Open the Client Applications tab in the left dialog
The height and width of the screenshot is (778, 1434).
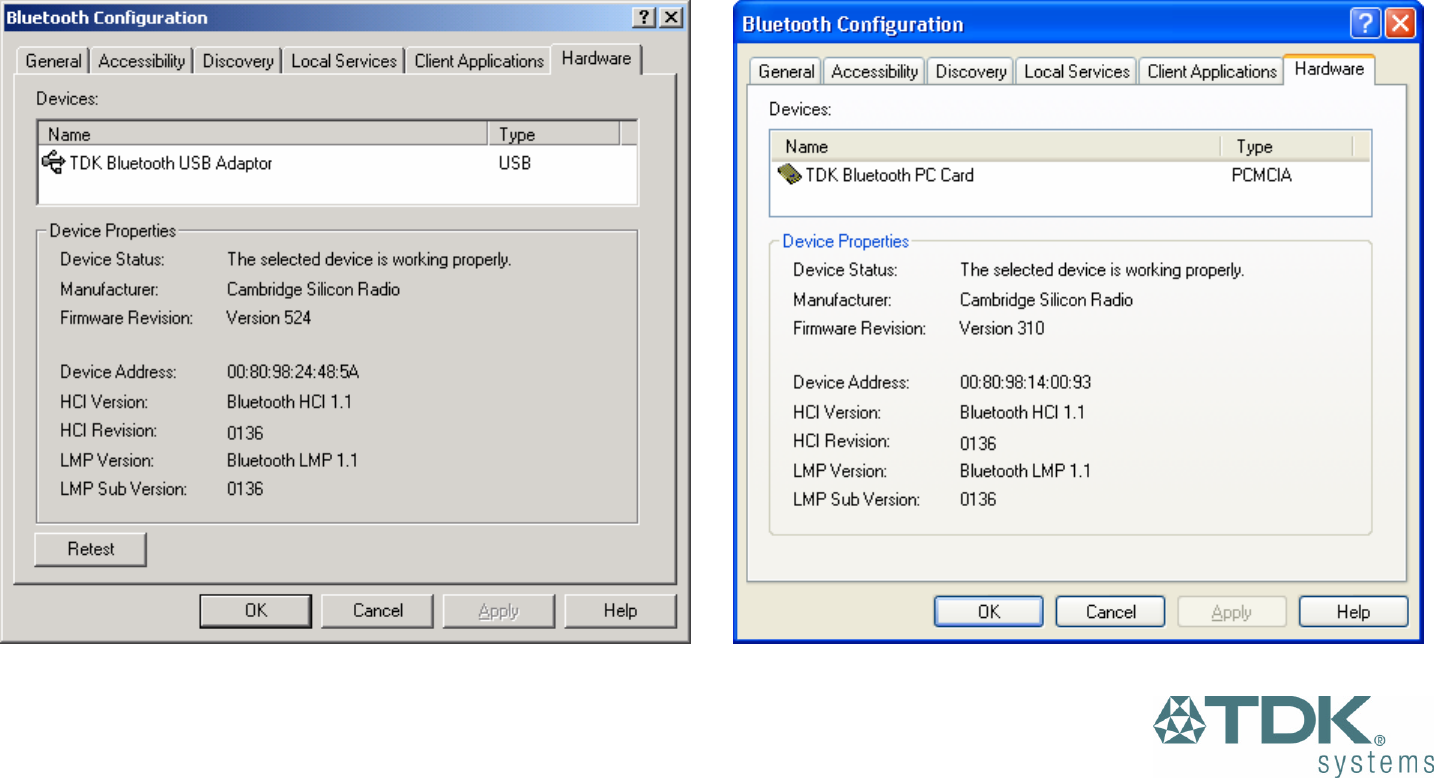click(x=479, y=61)
